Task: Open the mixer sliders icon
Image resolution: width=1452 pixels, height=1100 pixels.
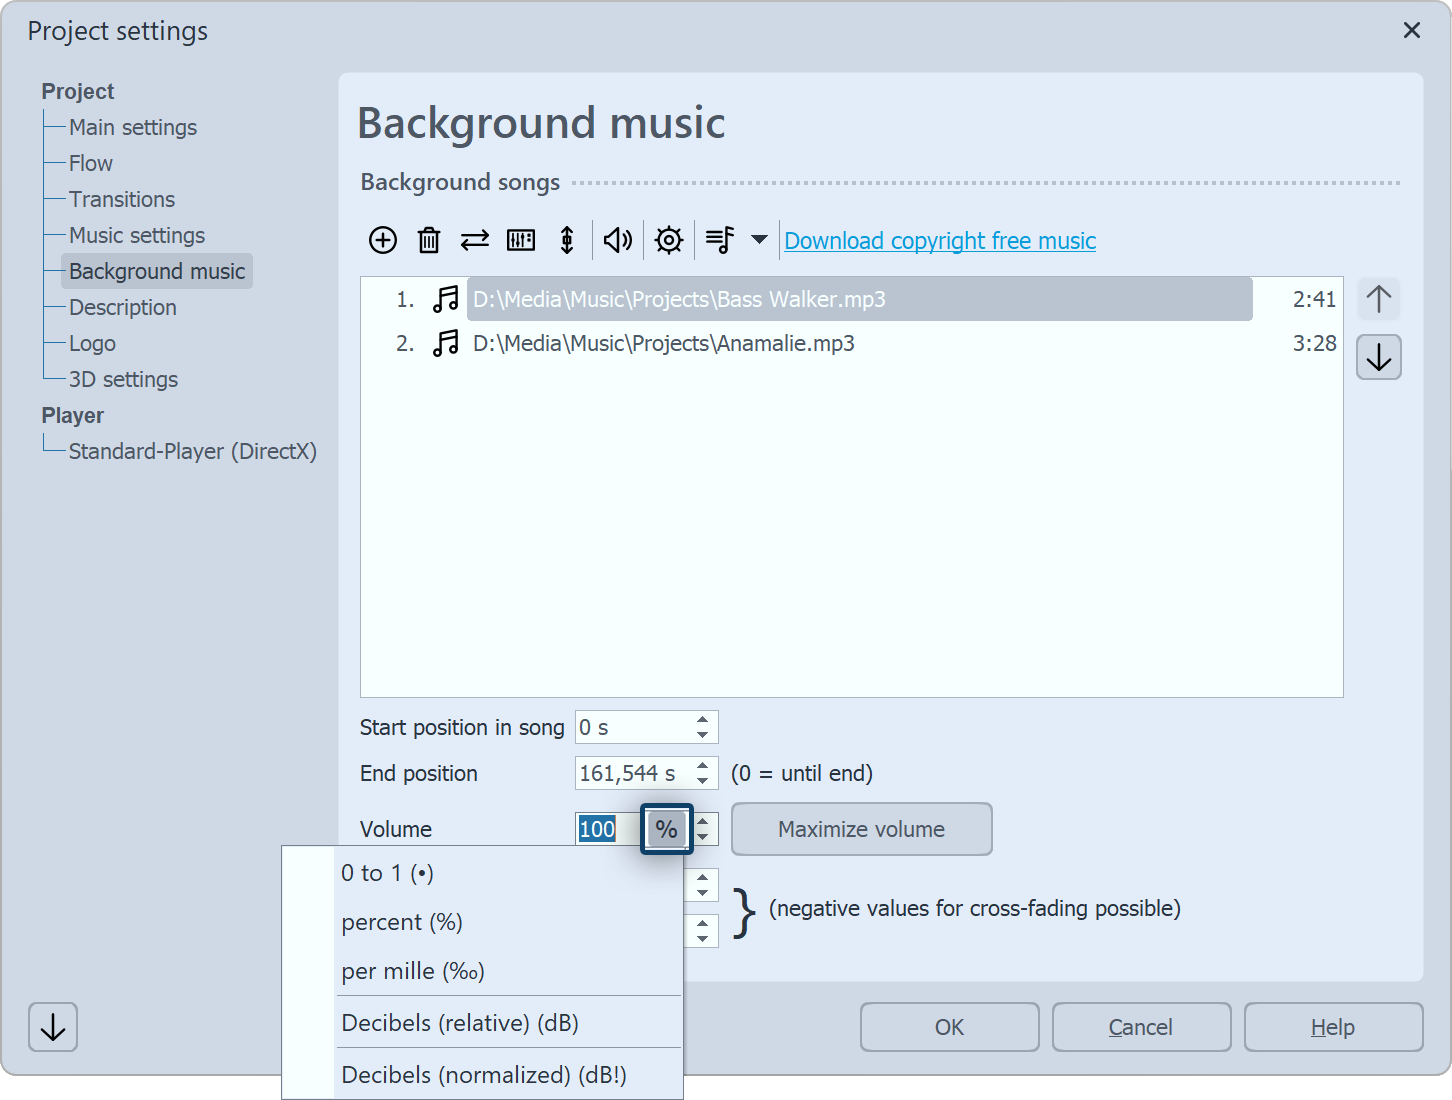Action: [x=521, y=240]
